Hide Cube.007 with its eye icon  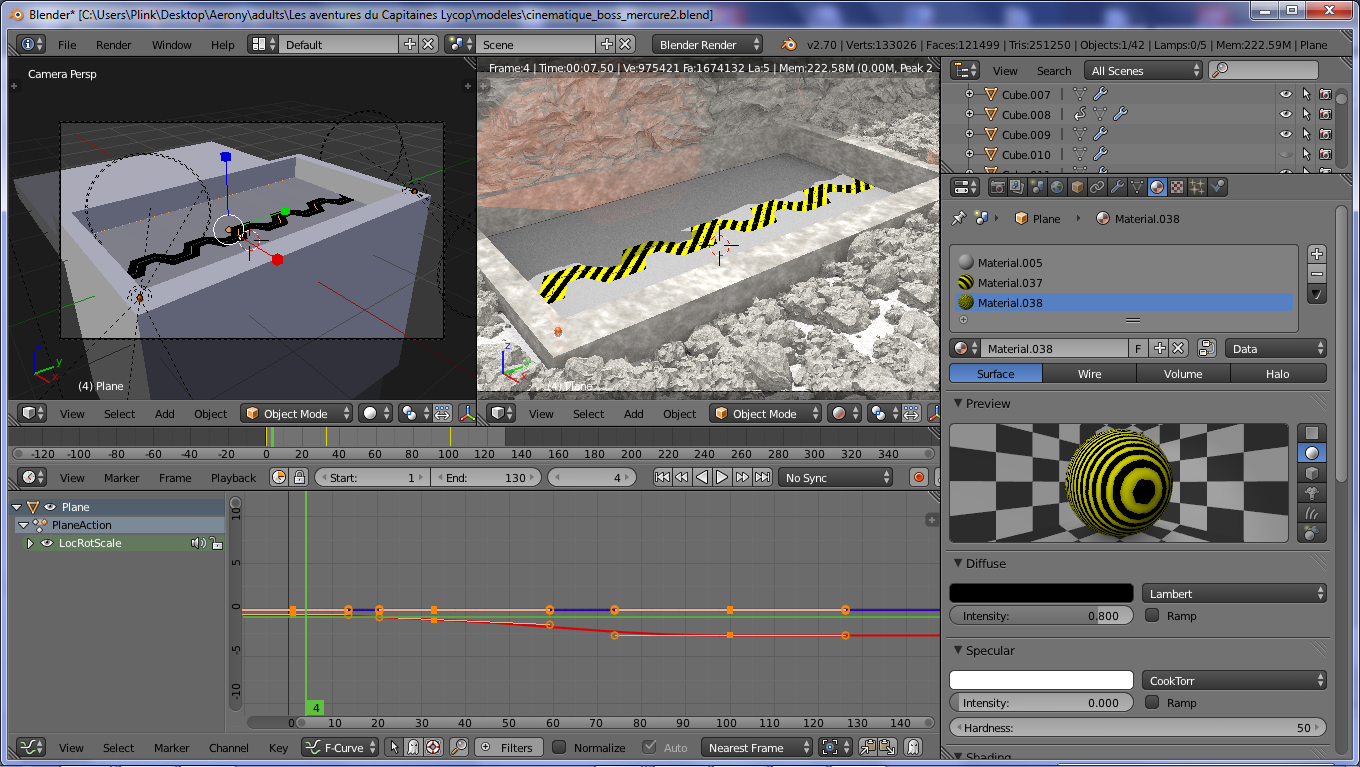pos(1286,94)
